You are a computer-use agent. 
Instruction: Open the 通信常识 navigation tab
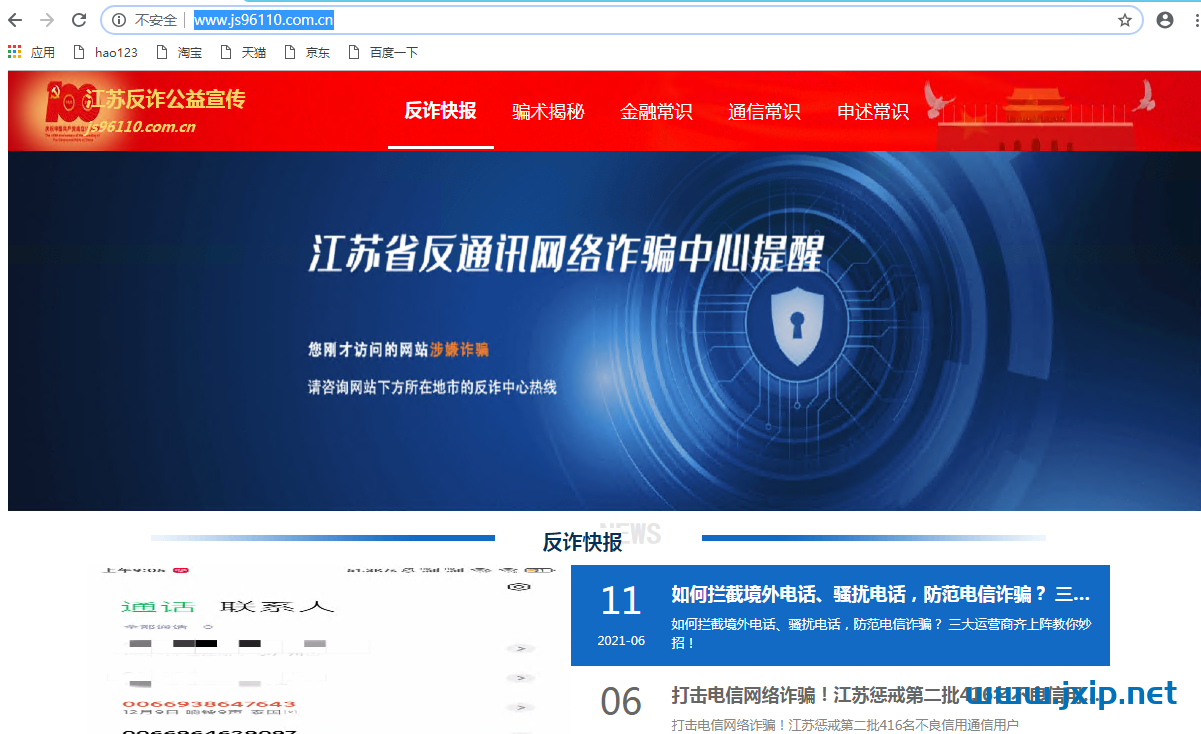click(764, 112)
